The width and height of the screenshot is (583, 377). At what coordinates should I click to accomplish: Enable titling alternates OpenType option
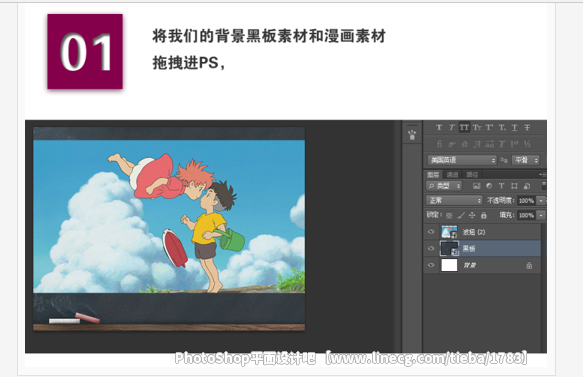(x=502, y=144)
